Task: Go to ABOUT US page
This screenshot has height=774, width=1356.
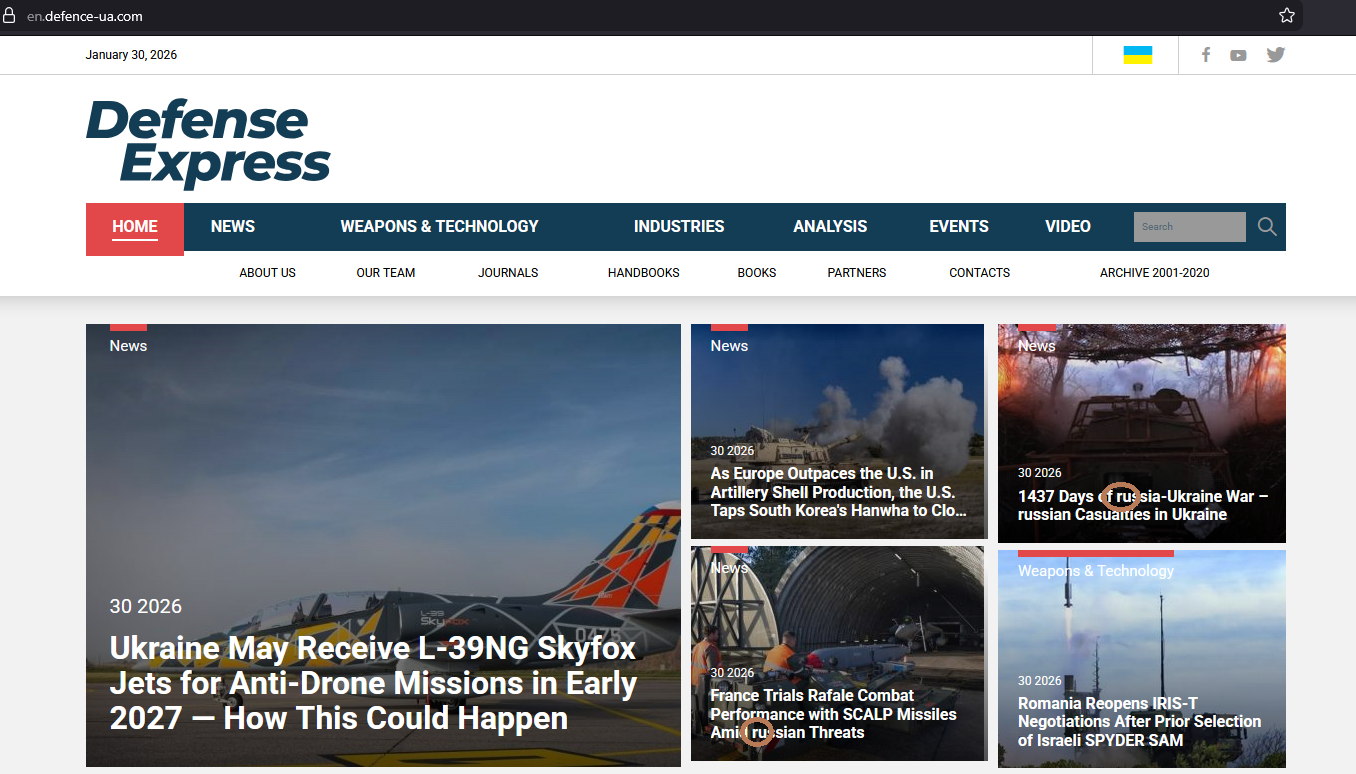Action: click(x=267, y=272)
